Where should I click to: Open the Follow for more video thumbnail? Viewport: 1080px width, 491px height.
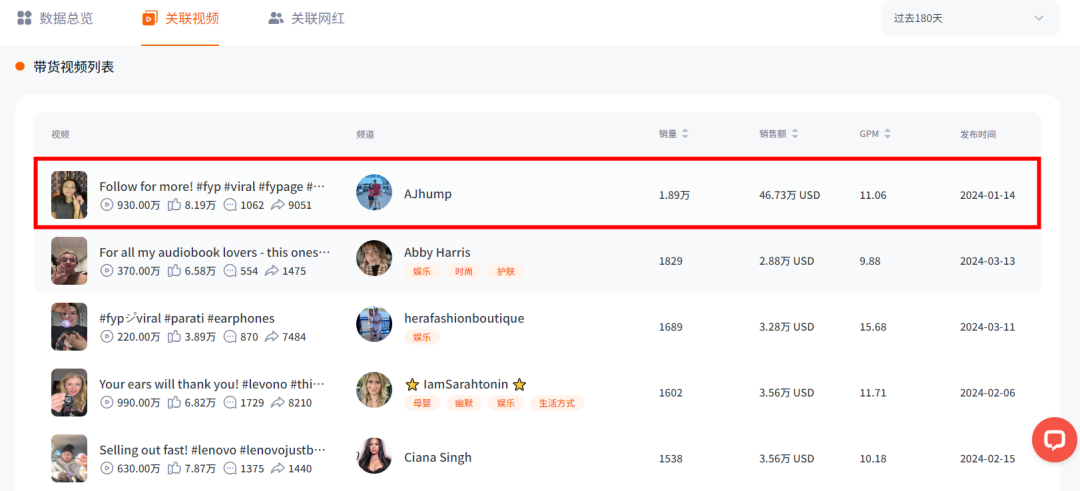[x=69, y=195]
